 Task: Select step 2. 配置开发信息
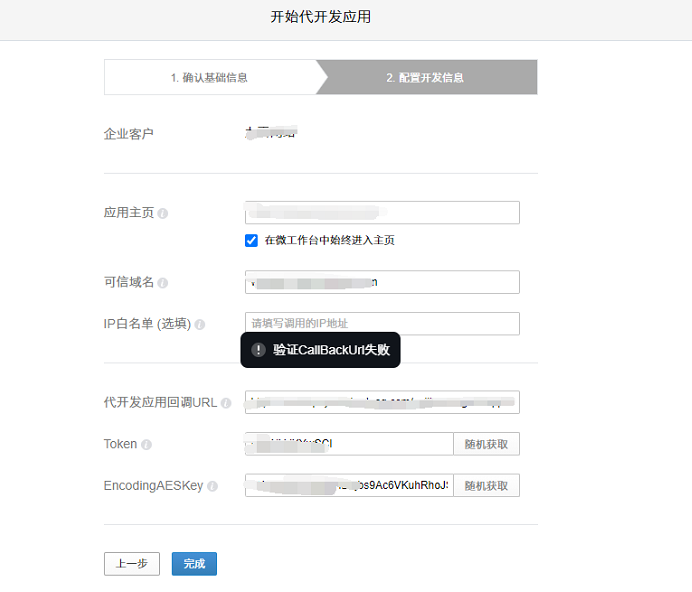425,77
